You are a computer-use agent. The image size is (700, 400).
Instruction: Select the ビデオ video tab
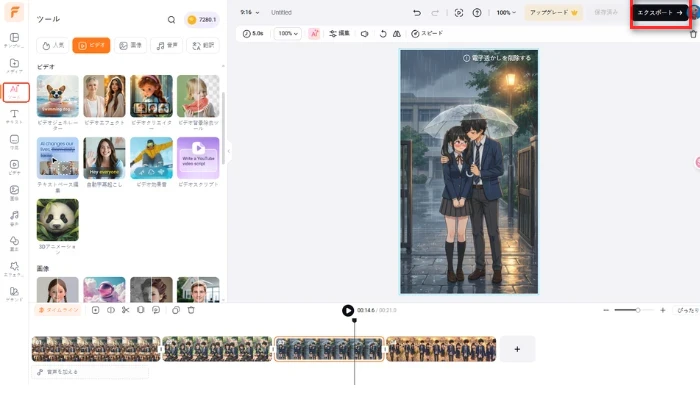(91, 45)
